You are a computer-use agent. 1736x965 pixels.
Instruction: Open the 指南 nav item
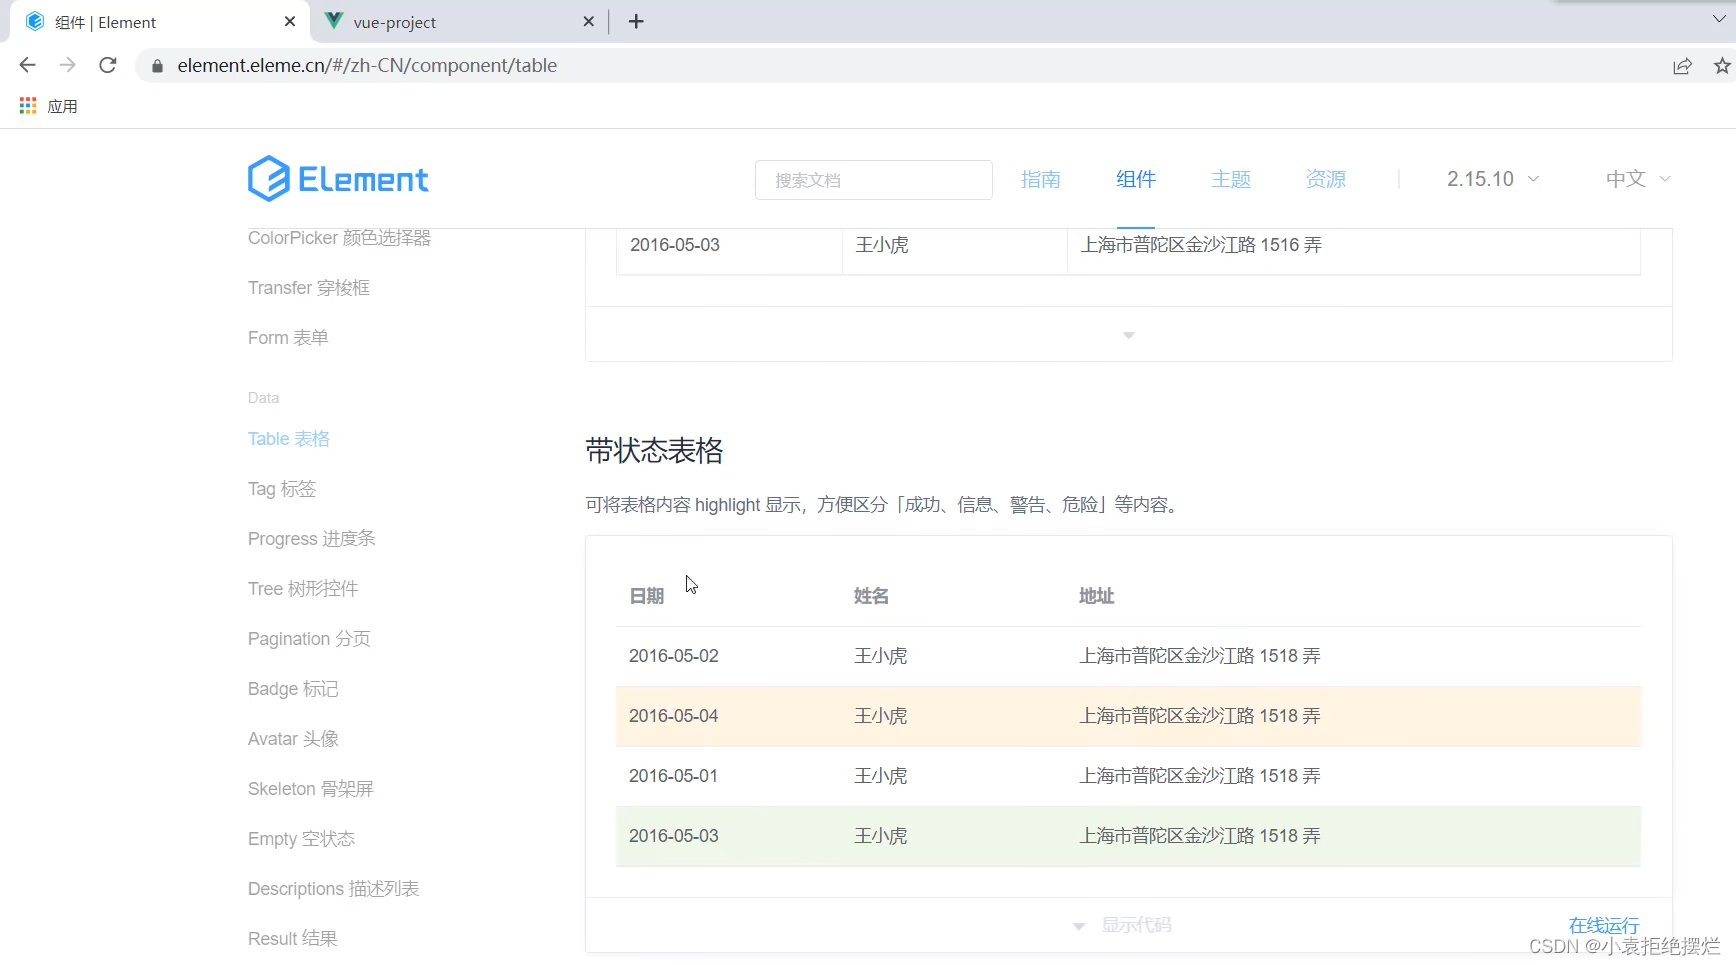pos(1040,179)
